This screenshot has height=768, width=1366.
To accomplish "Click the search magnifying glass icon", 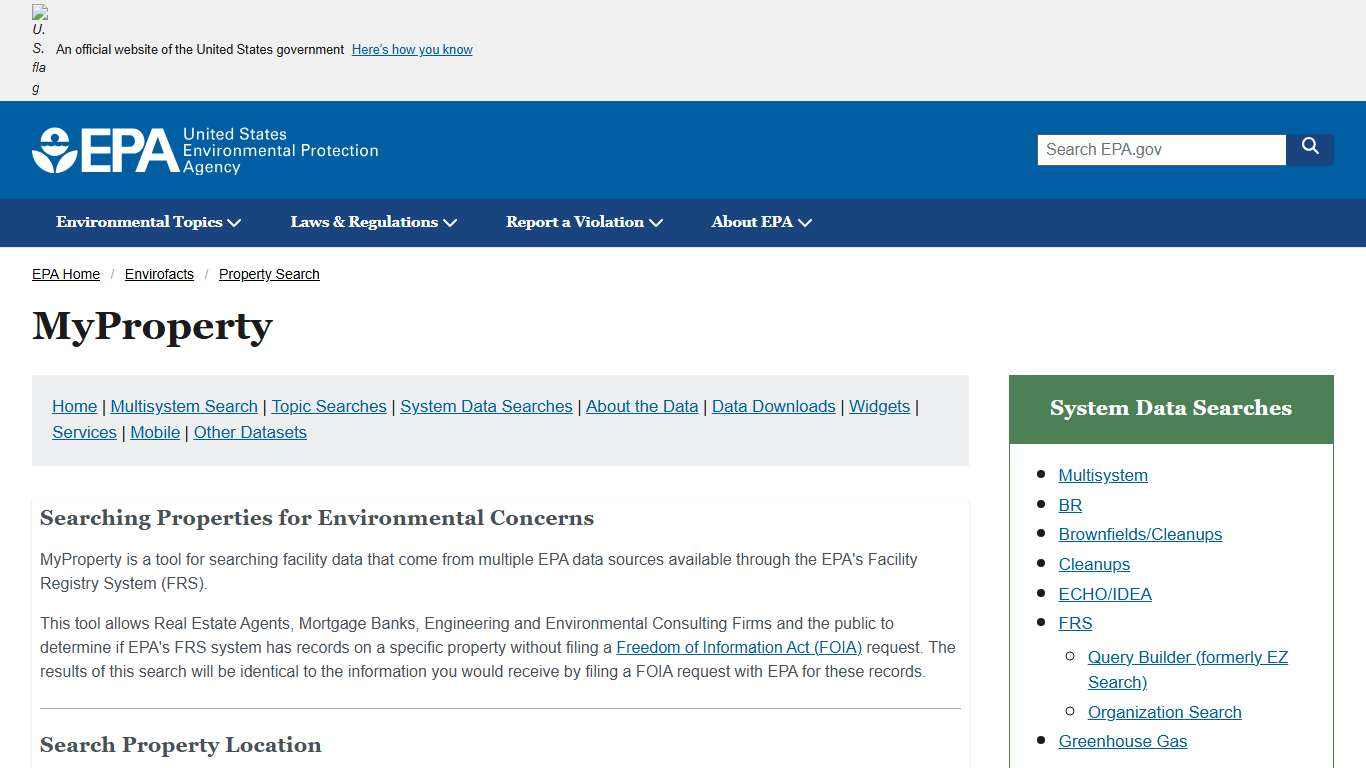I will point(1310,147).
